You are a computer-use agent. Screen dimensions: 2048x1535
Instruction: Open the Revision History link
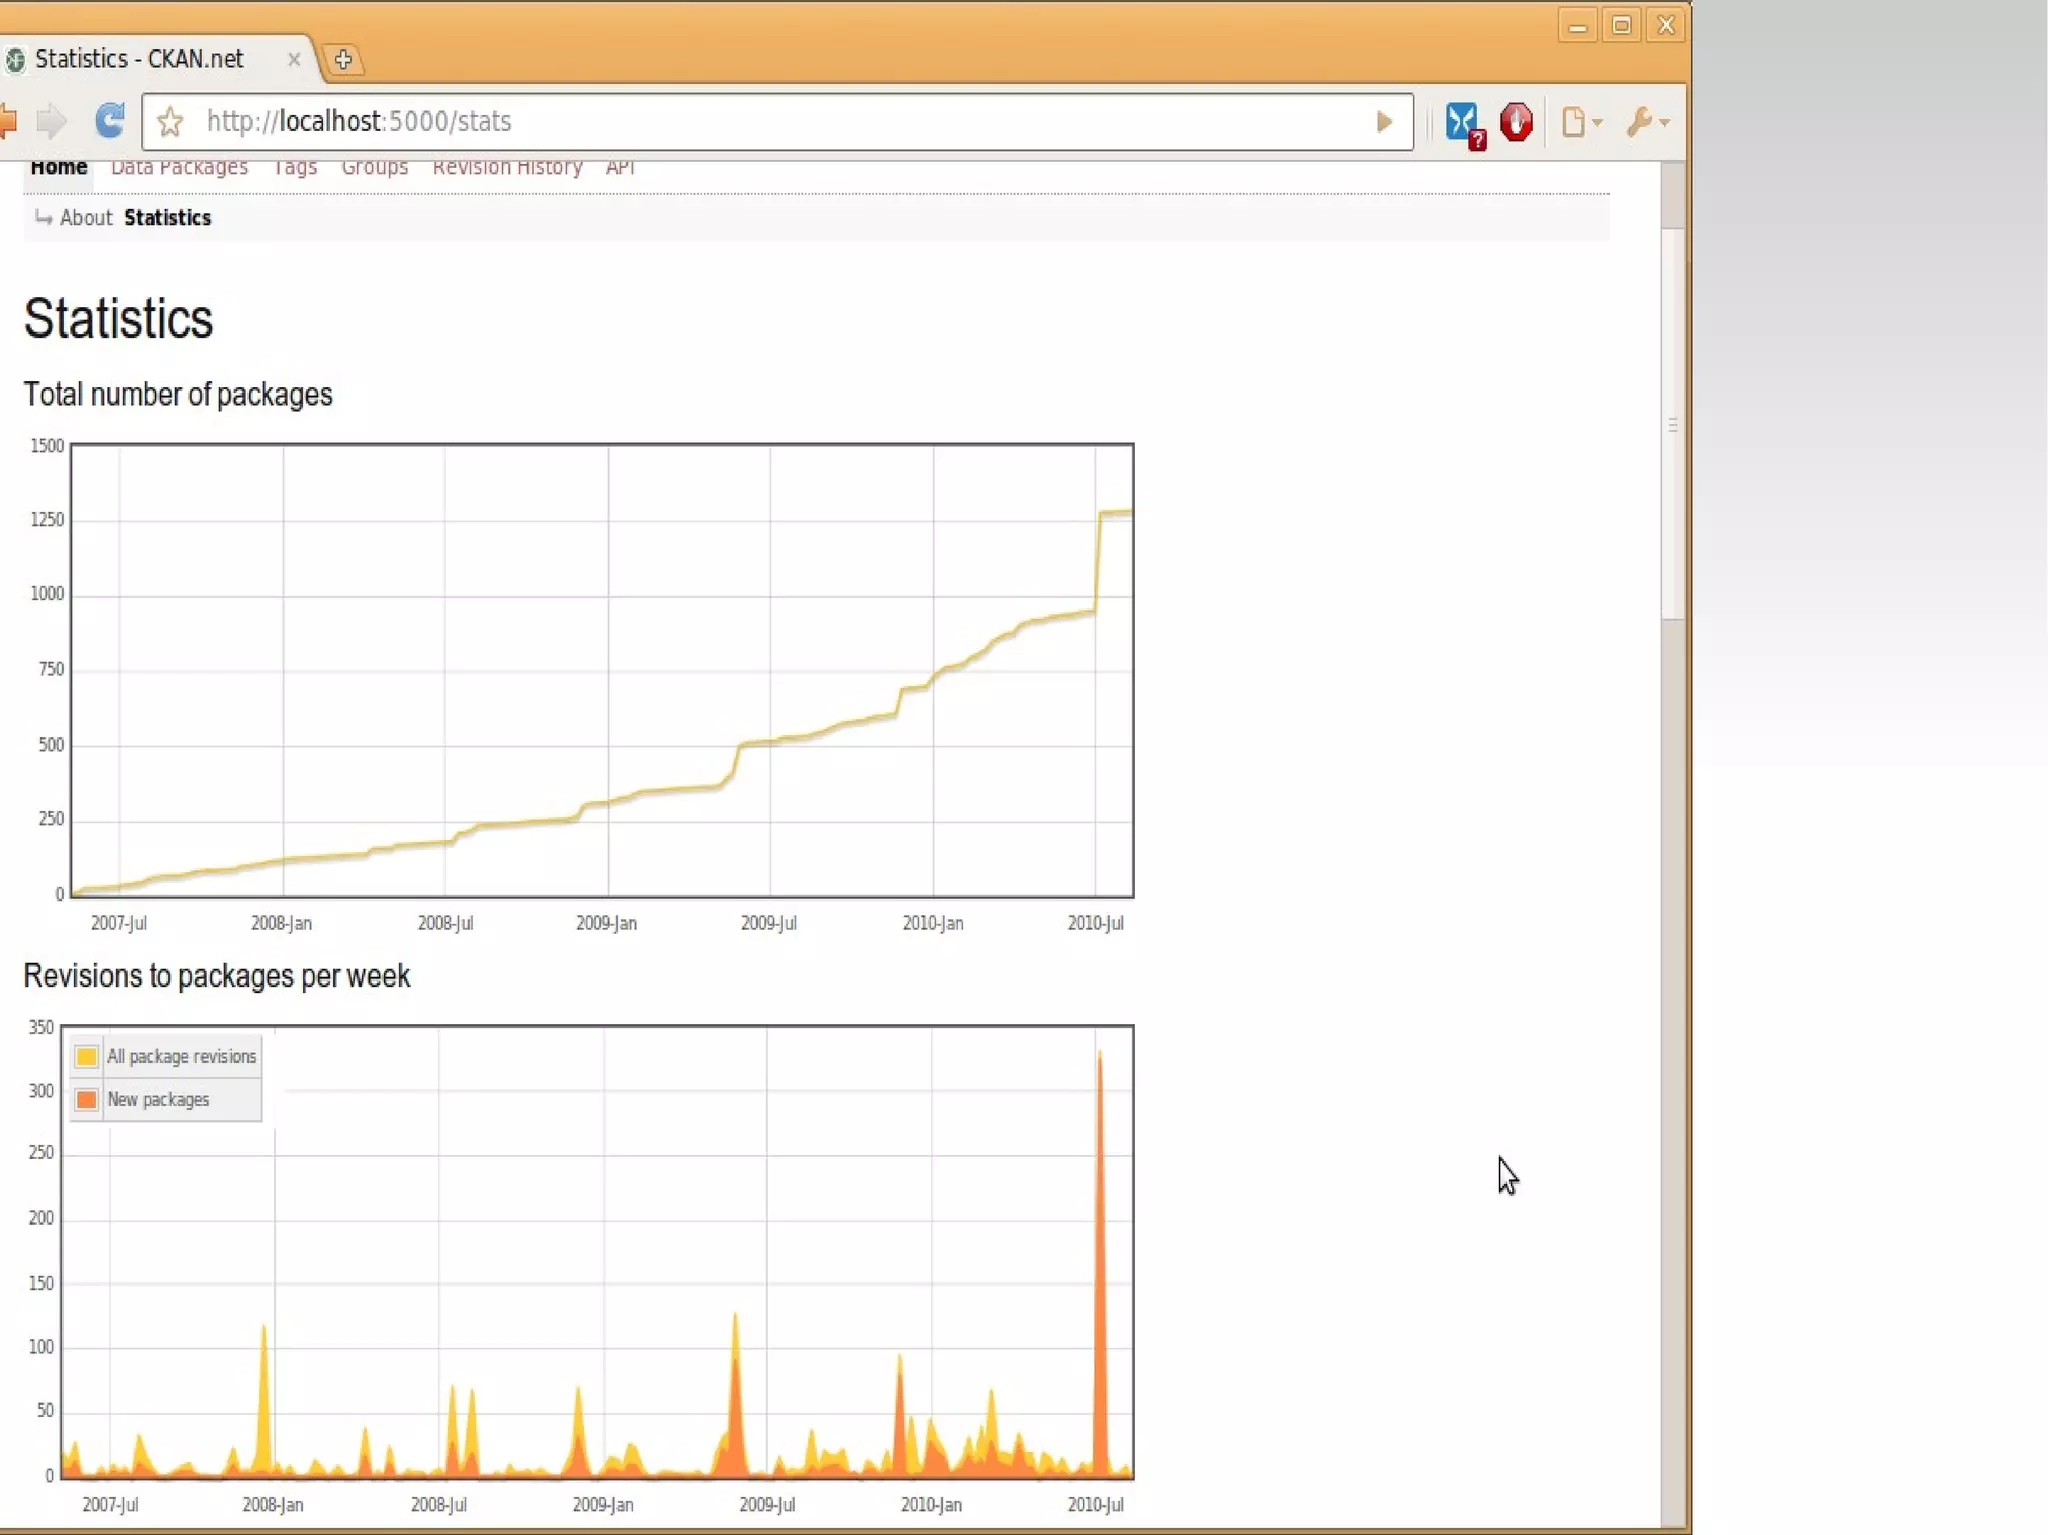pos(507,168)
